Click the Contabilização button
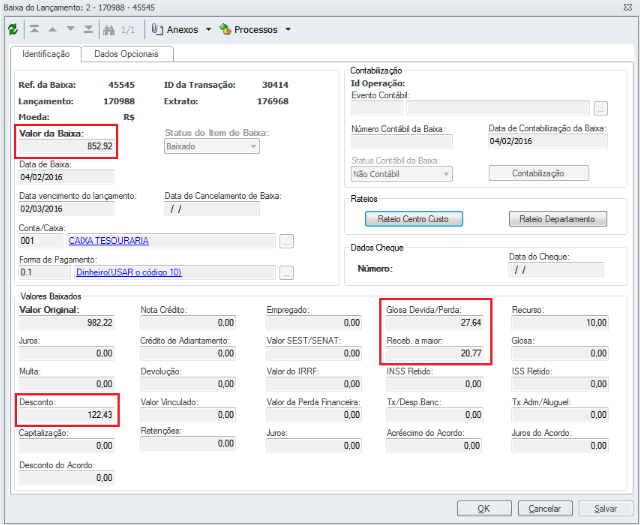Screen dimensions: 640x525 pos(538,173)
